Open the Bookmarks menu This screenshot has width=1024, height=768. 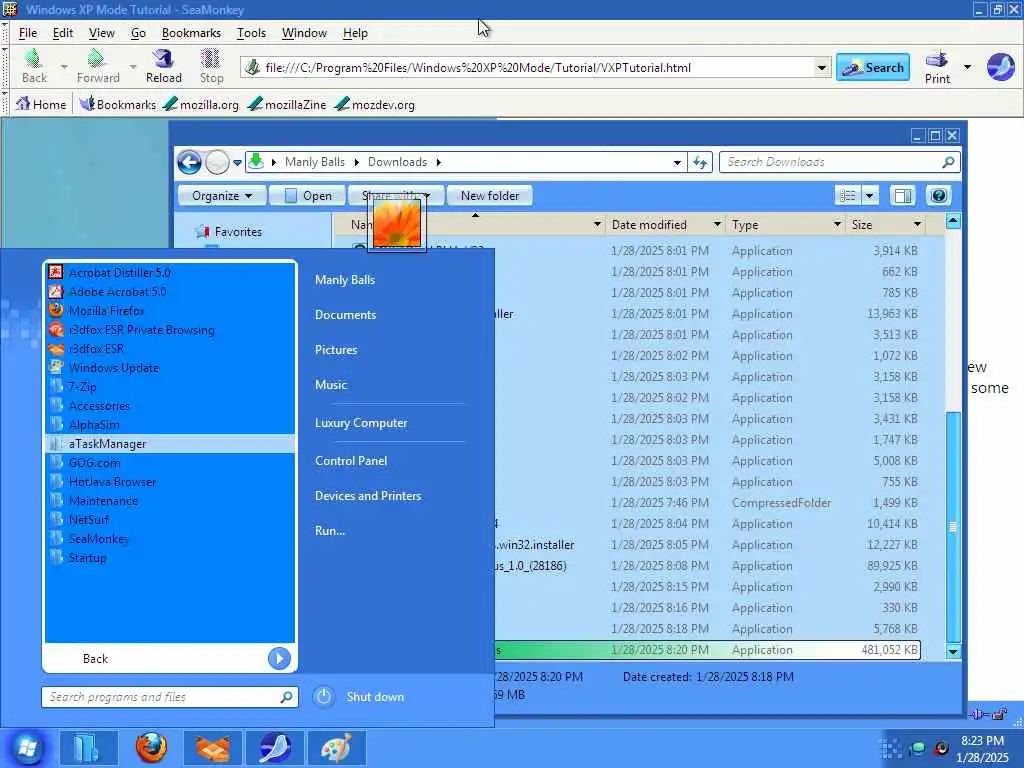(x=191, y=33)
